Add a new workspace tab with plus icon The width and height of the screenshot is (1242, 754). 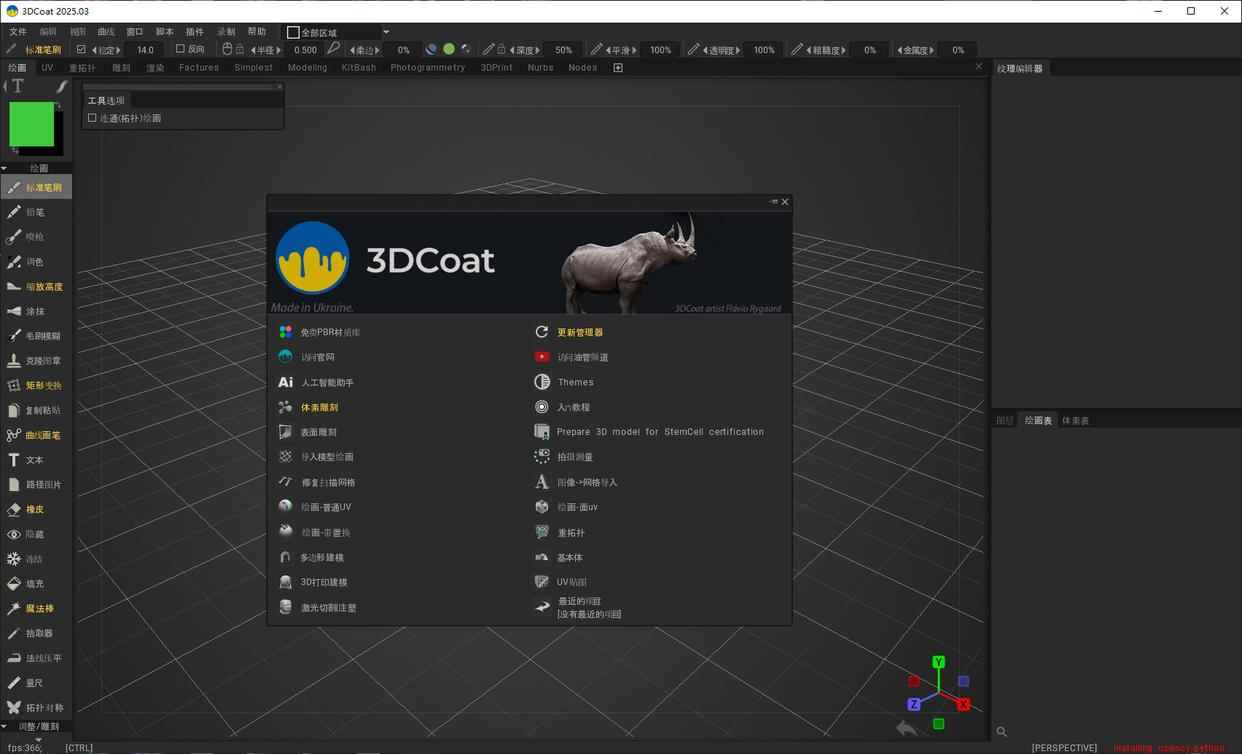point(618,68)
